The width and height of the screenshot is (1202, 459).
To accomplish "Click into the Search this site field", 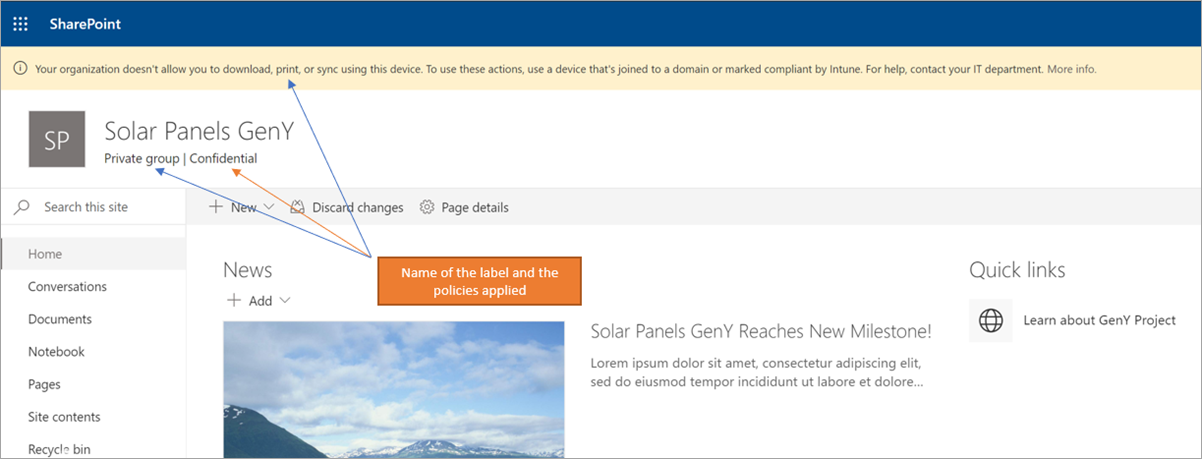I will (100, 207).
